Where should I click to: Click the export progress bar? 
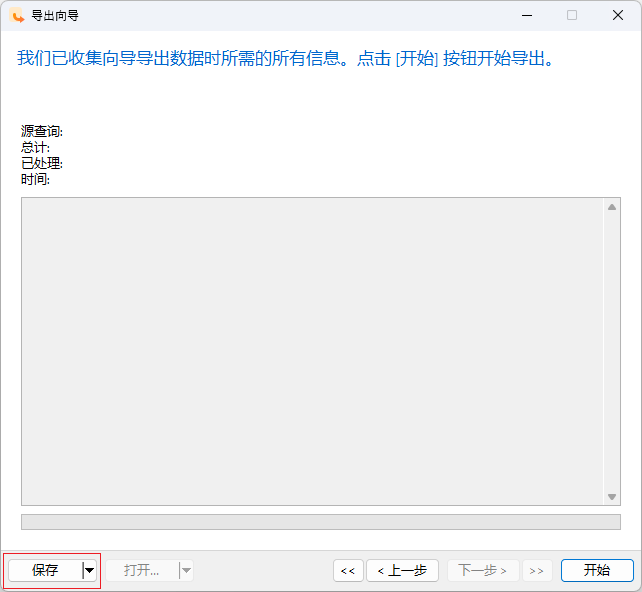click(321, 522)
